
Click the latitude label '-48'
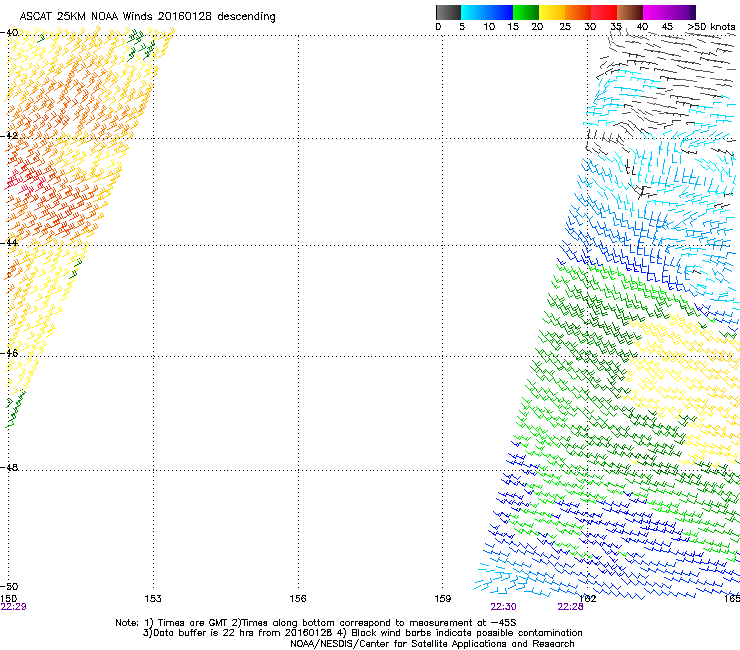coord(9,467)
